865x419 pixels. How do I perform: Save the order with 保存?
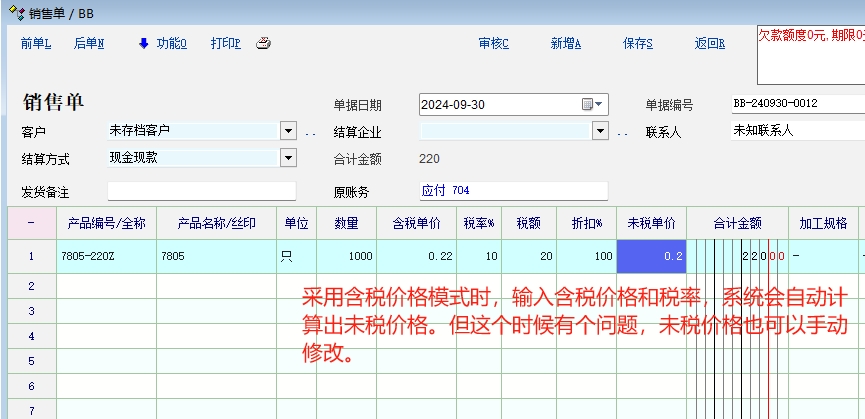point(638,43)
